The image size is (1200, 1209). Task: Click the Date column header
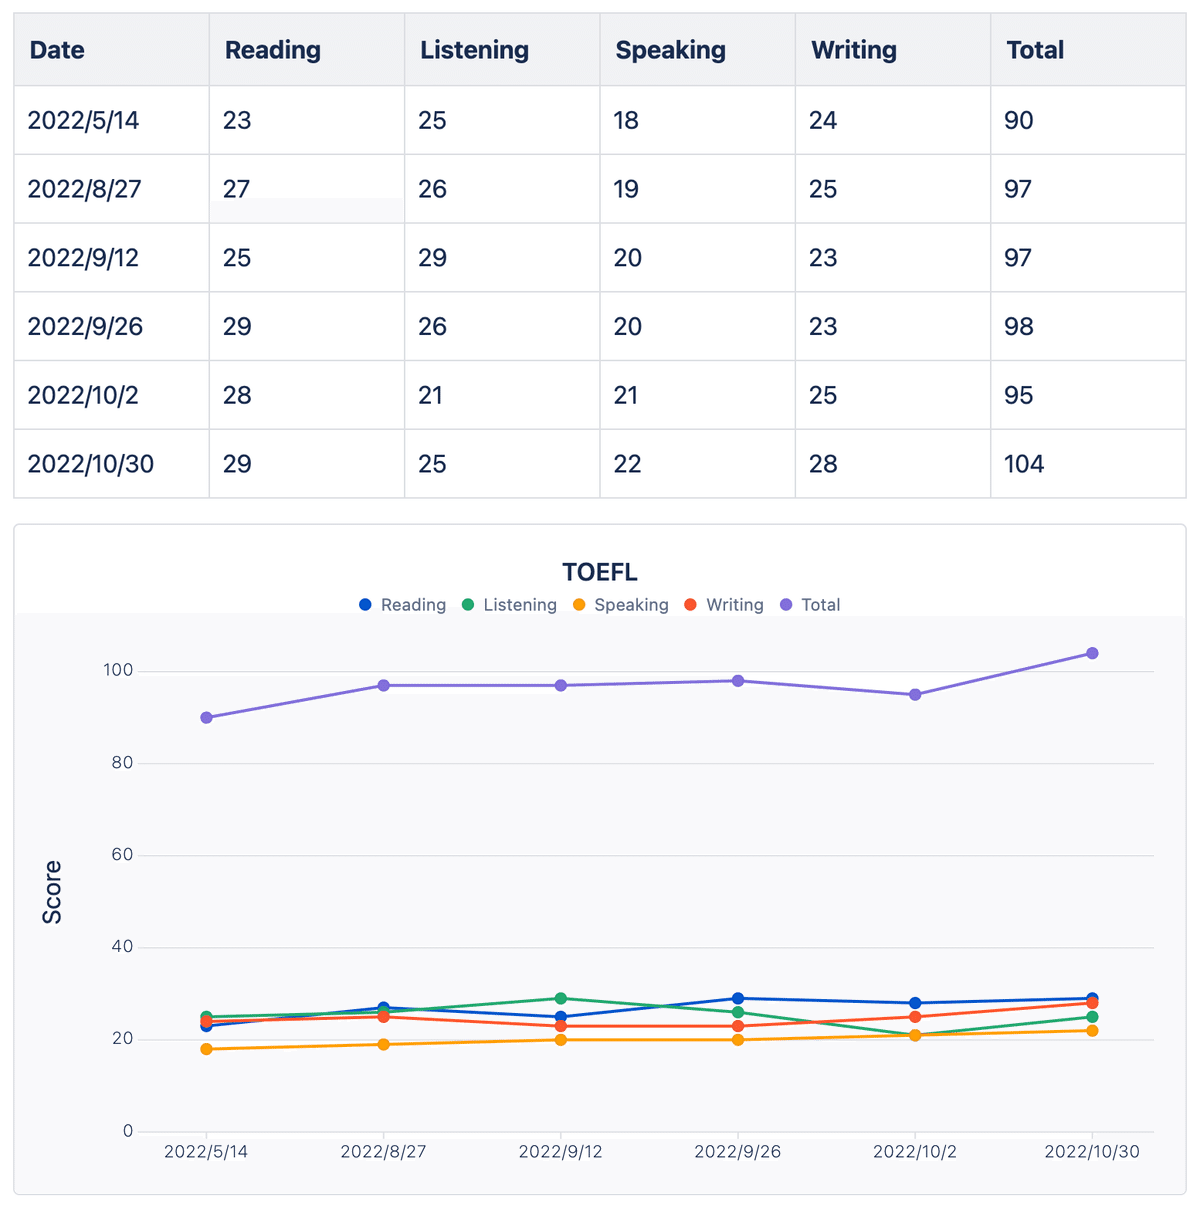[111, 50]
